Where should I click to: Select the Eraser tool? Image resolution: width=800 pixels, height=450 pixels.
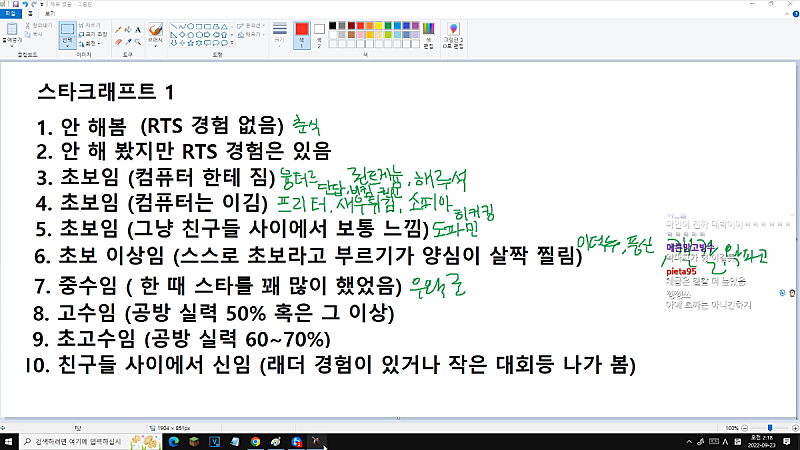coord(118,42)
